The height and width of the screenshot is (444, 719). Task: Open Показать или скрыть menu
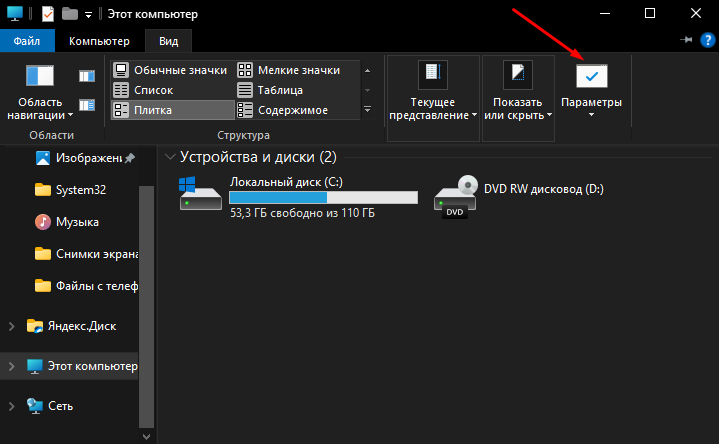[518, 98]
